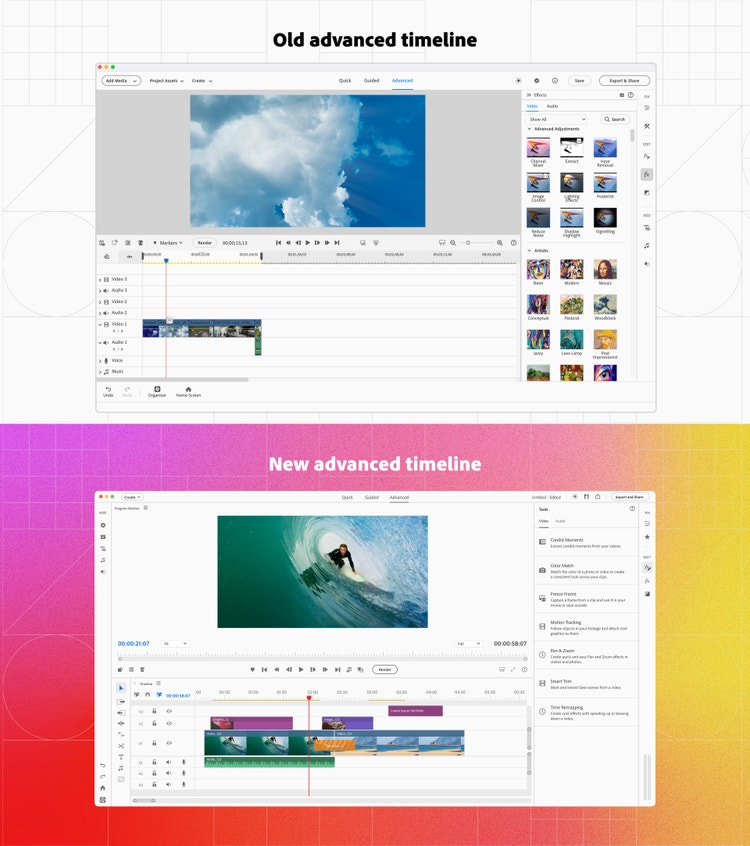Click brightness sun icon in old window header

click(x=519, y=80)
